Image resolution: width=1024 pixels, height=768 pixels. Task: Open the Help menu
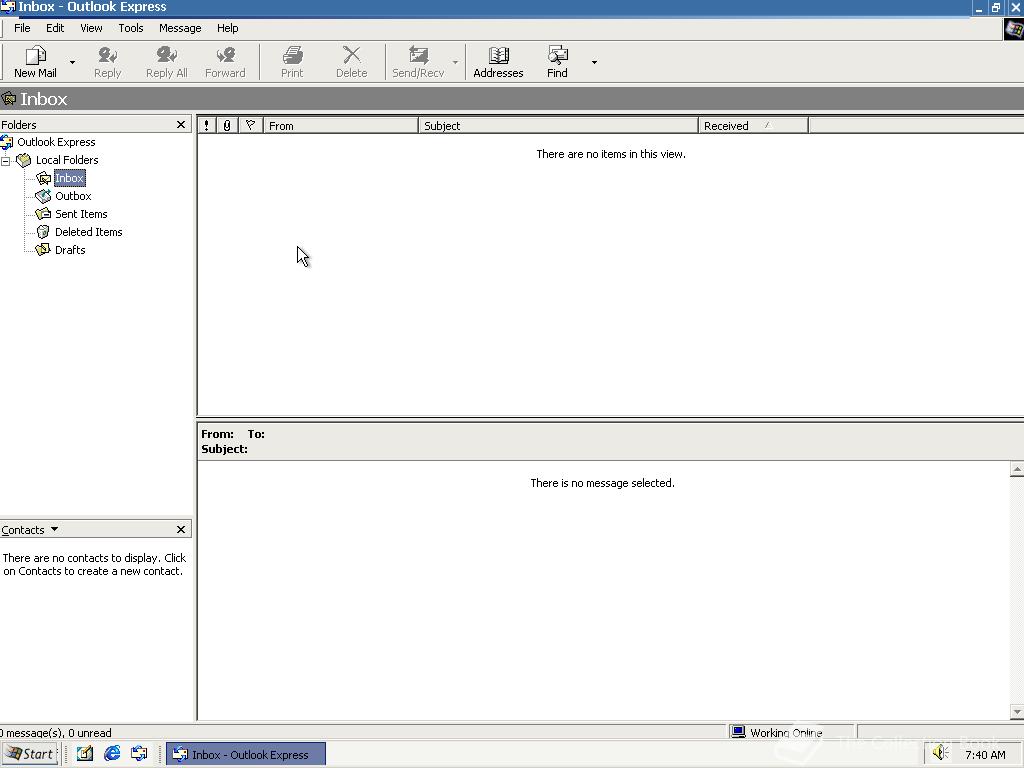coord(227,28)
